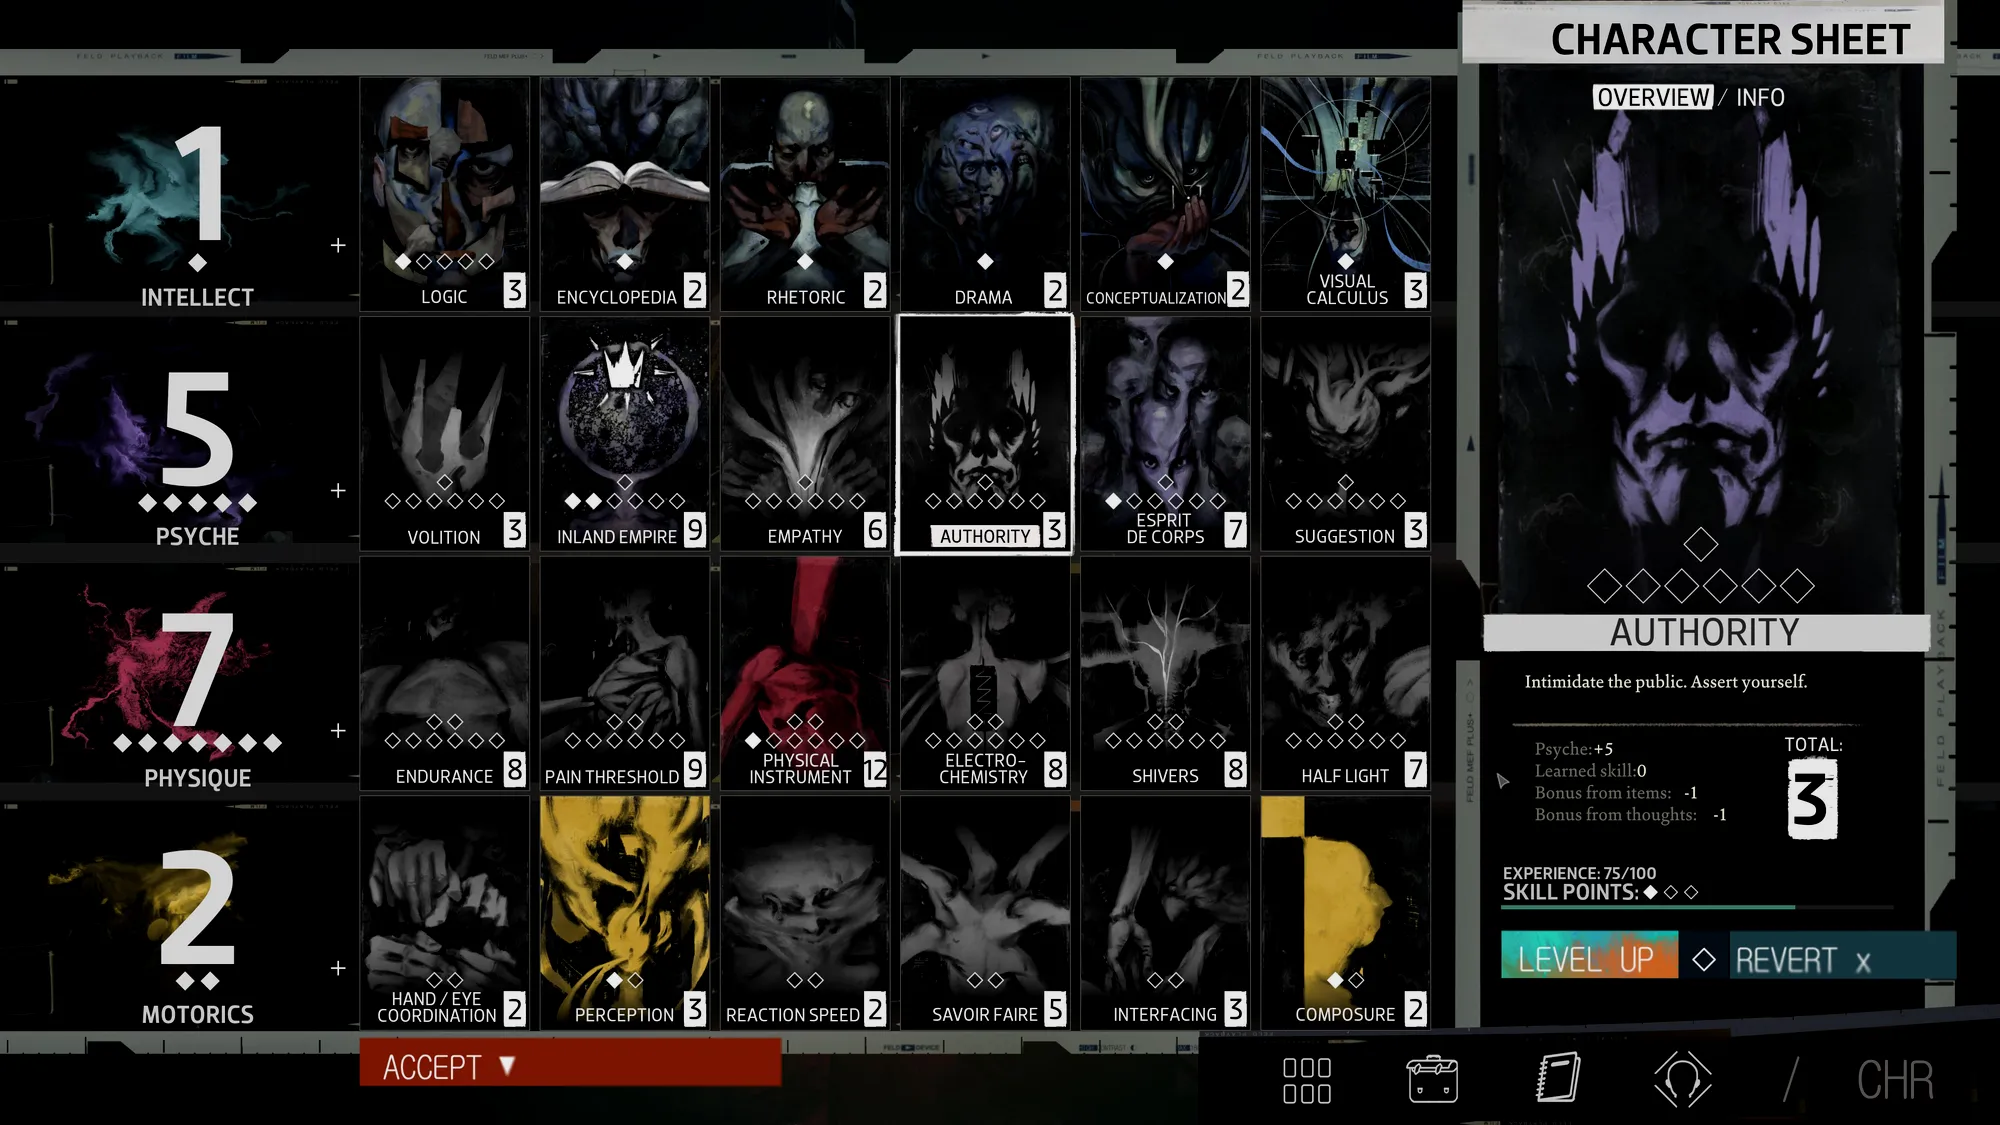2000x1125 pixels.
Task: Select the Electro-Chemistry skill card
Action: pos(985,674)
